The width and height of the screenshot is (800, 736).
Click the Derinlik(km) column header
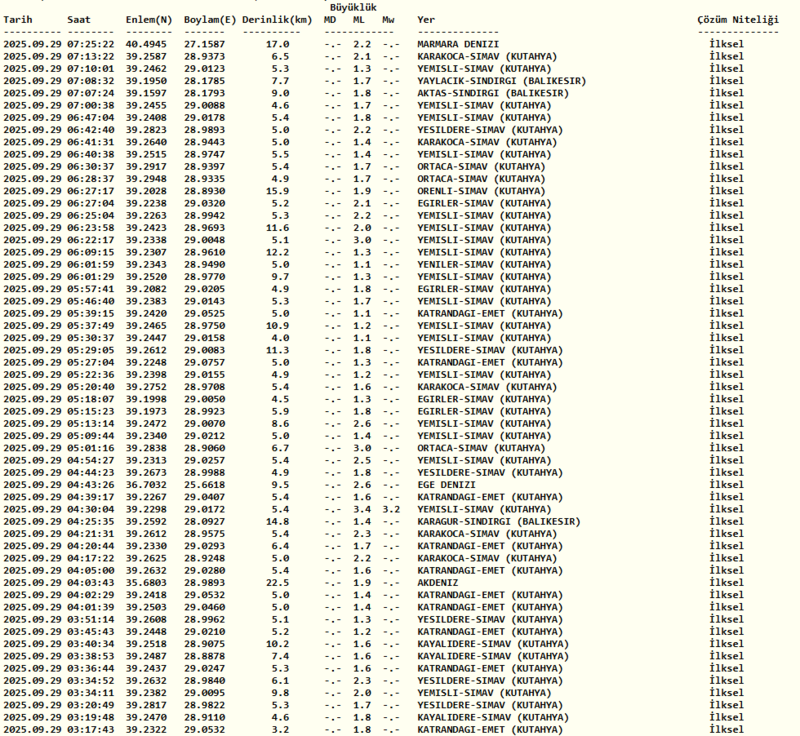277,20
